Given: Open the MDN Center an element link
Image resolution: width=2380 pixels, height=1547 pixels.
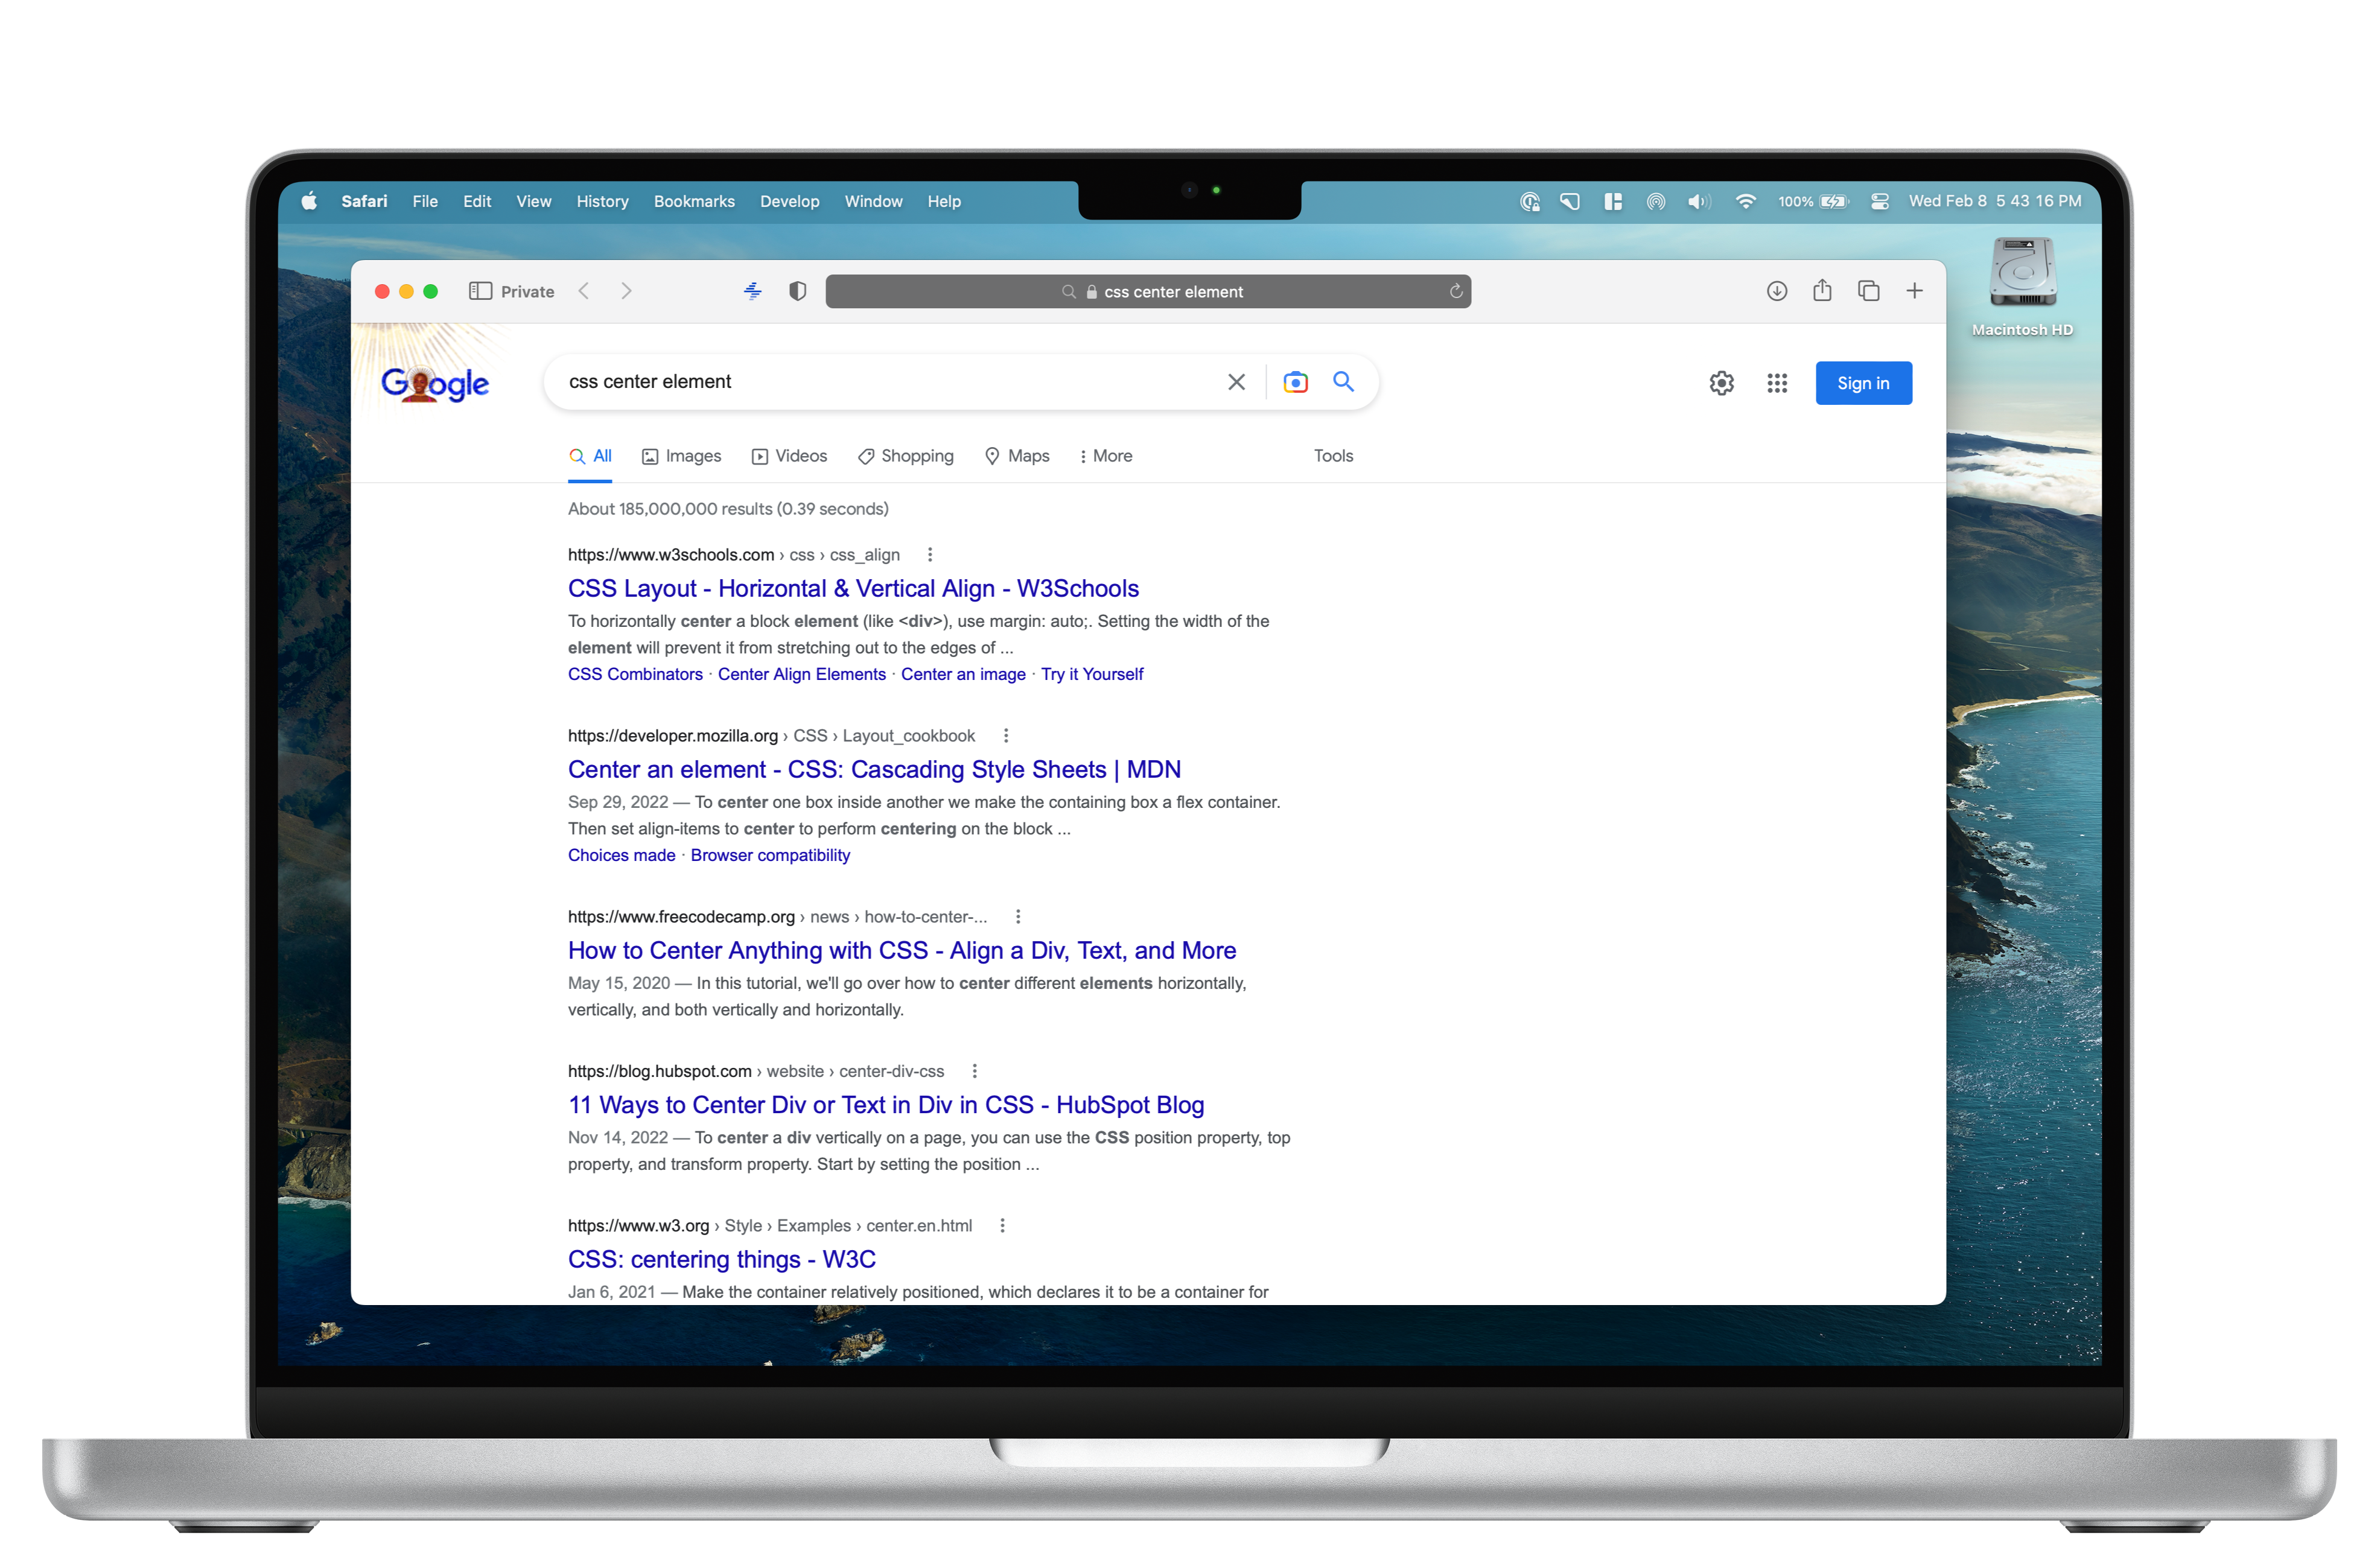Looking at the screenshot, I should 874,769.
